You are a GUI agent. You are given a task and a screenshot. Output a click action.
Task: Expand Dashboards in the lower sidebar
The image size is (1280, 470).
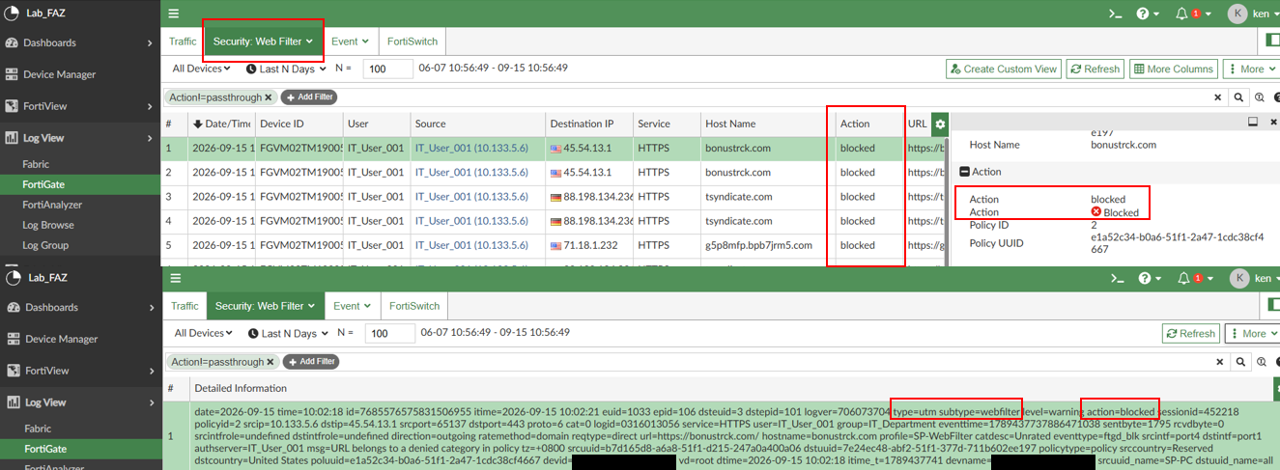(x=80, y=307)
